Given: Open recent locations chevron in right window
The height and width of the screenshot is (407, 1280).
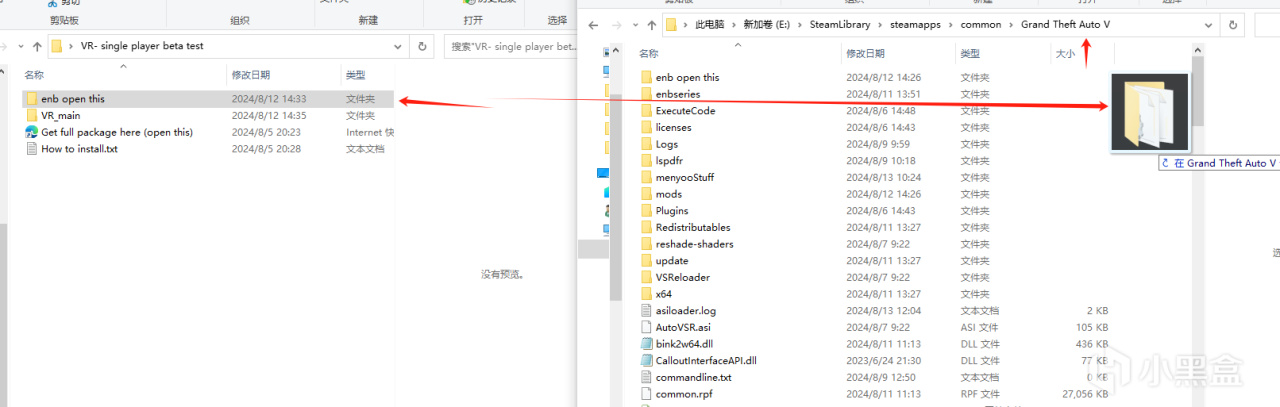Looking at the screenshot, I should tap(632, 25).
